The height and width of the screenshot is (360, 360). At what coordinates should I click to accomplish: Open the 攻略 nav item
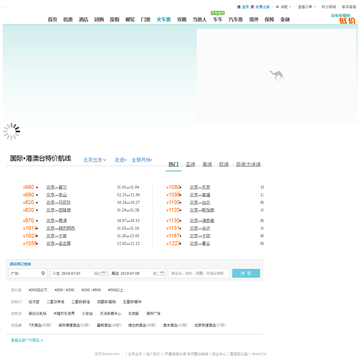[x=182, y=20]
